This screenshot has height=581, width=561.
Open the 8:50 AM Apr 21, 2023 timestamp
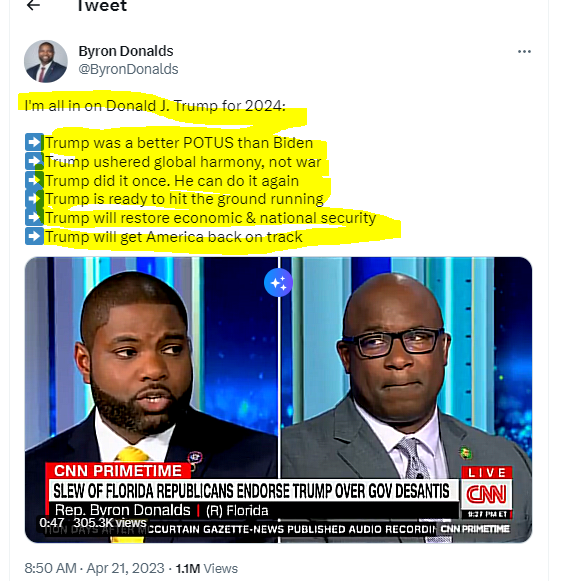(x=94, y=568)
